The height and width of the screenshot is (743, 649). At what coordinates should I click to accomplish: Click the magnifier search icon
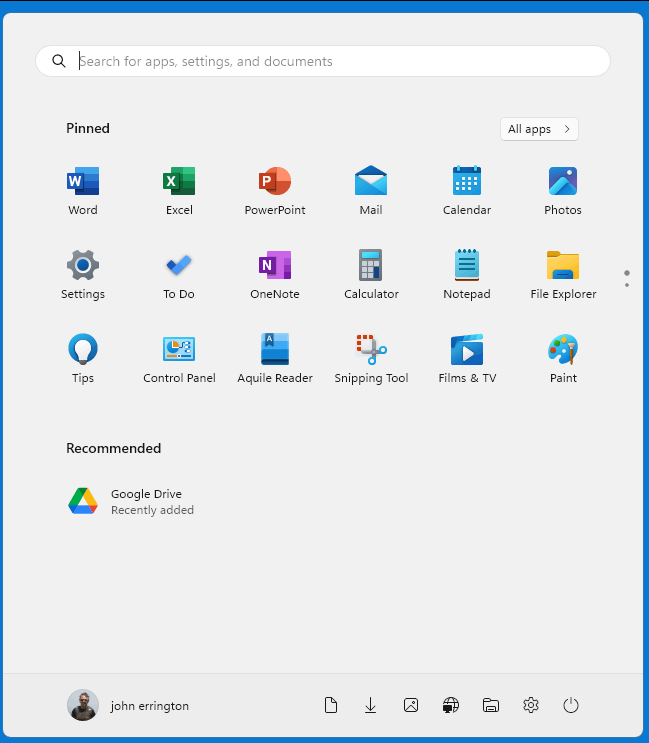(x=59, y=61)
